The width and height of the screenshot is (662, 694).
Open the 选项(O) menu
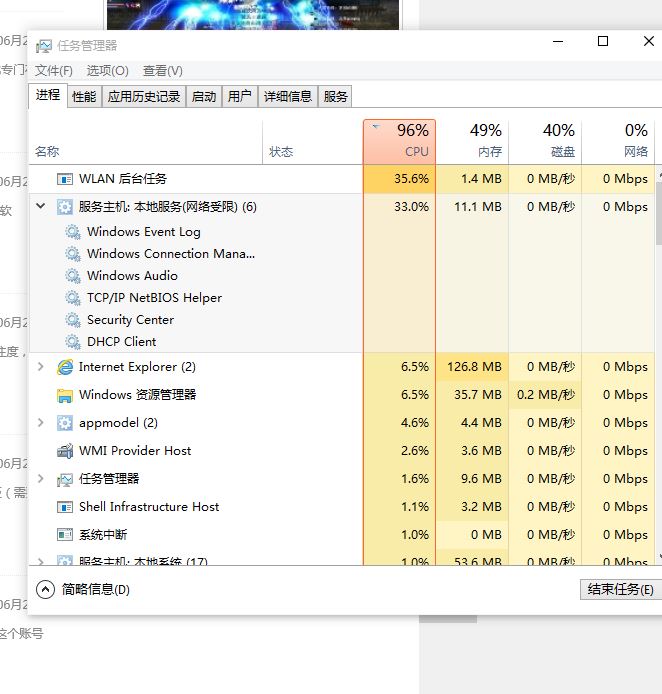click(107, 71)
